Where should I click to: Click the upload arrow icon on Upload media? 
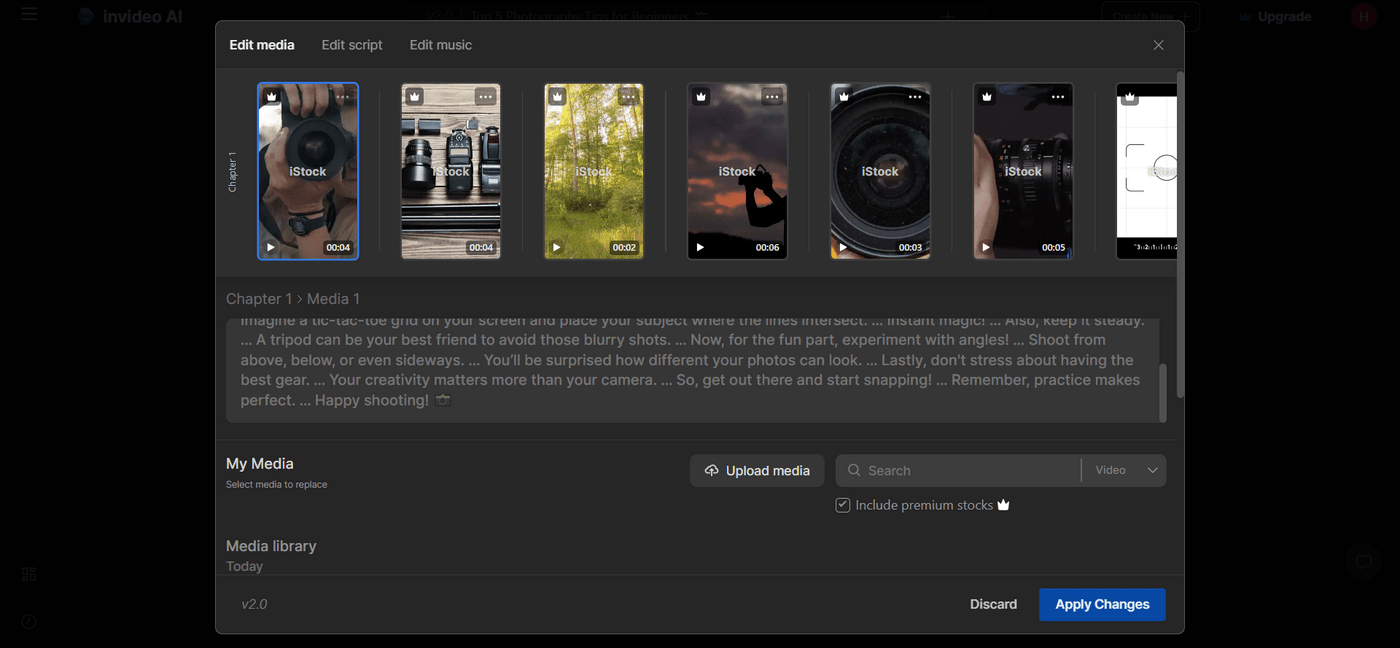pos(711,470)
